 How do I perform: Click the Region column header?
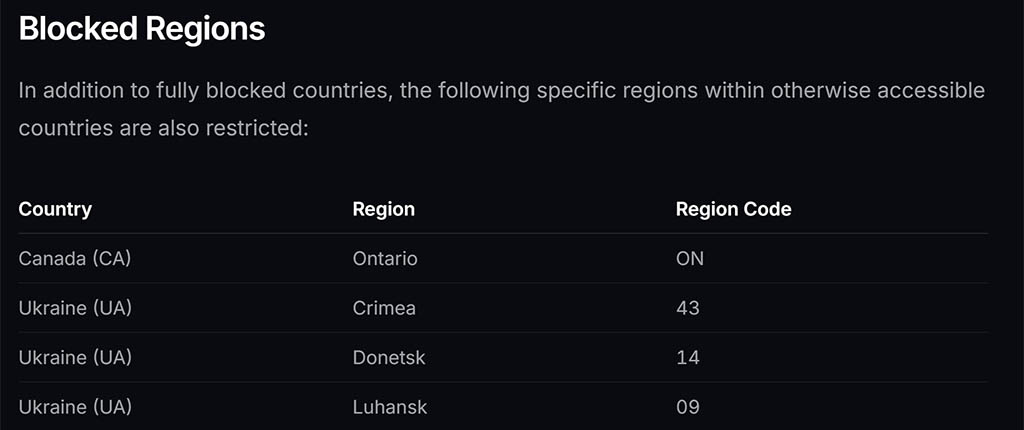click(384, 209)
